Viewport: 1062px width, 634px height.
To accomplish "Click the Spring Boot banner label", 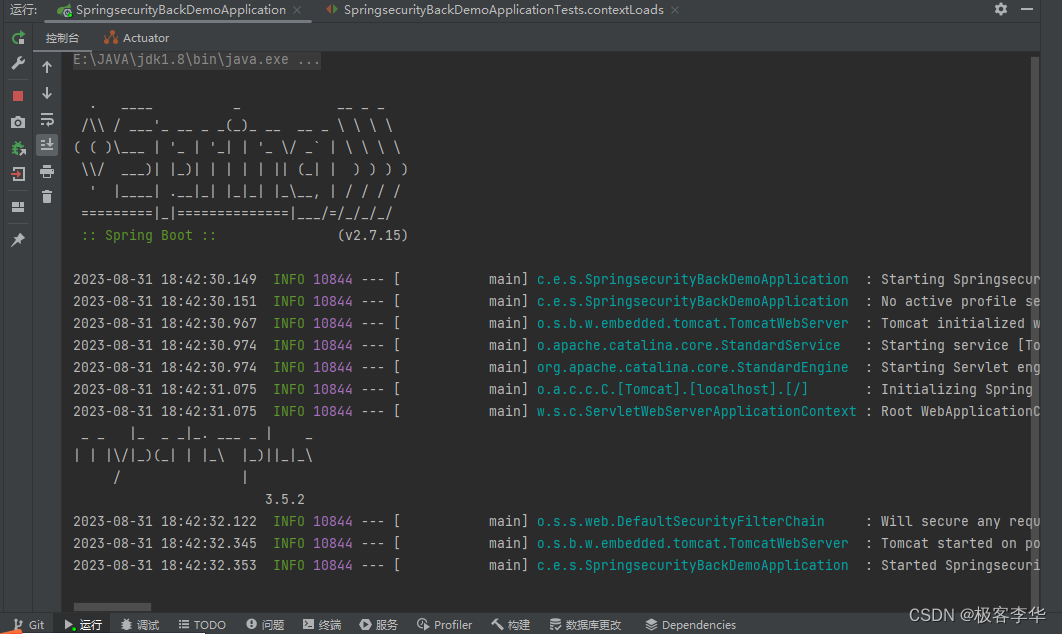I will pyautogui.click(x=148, y=236).
